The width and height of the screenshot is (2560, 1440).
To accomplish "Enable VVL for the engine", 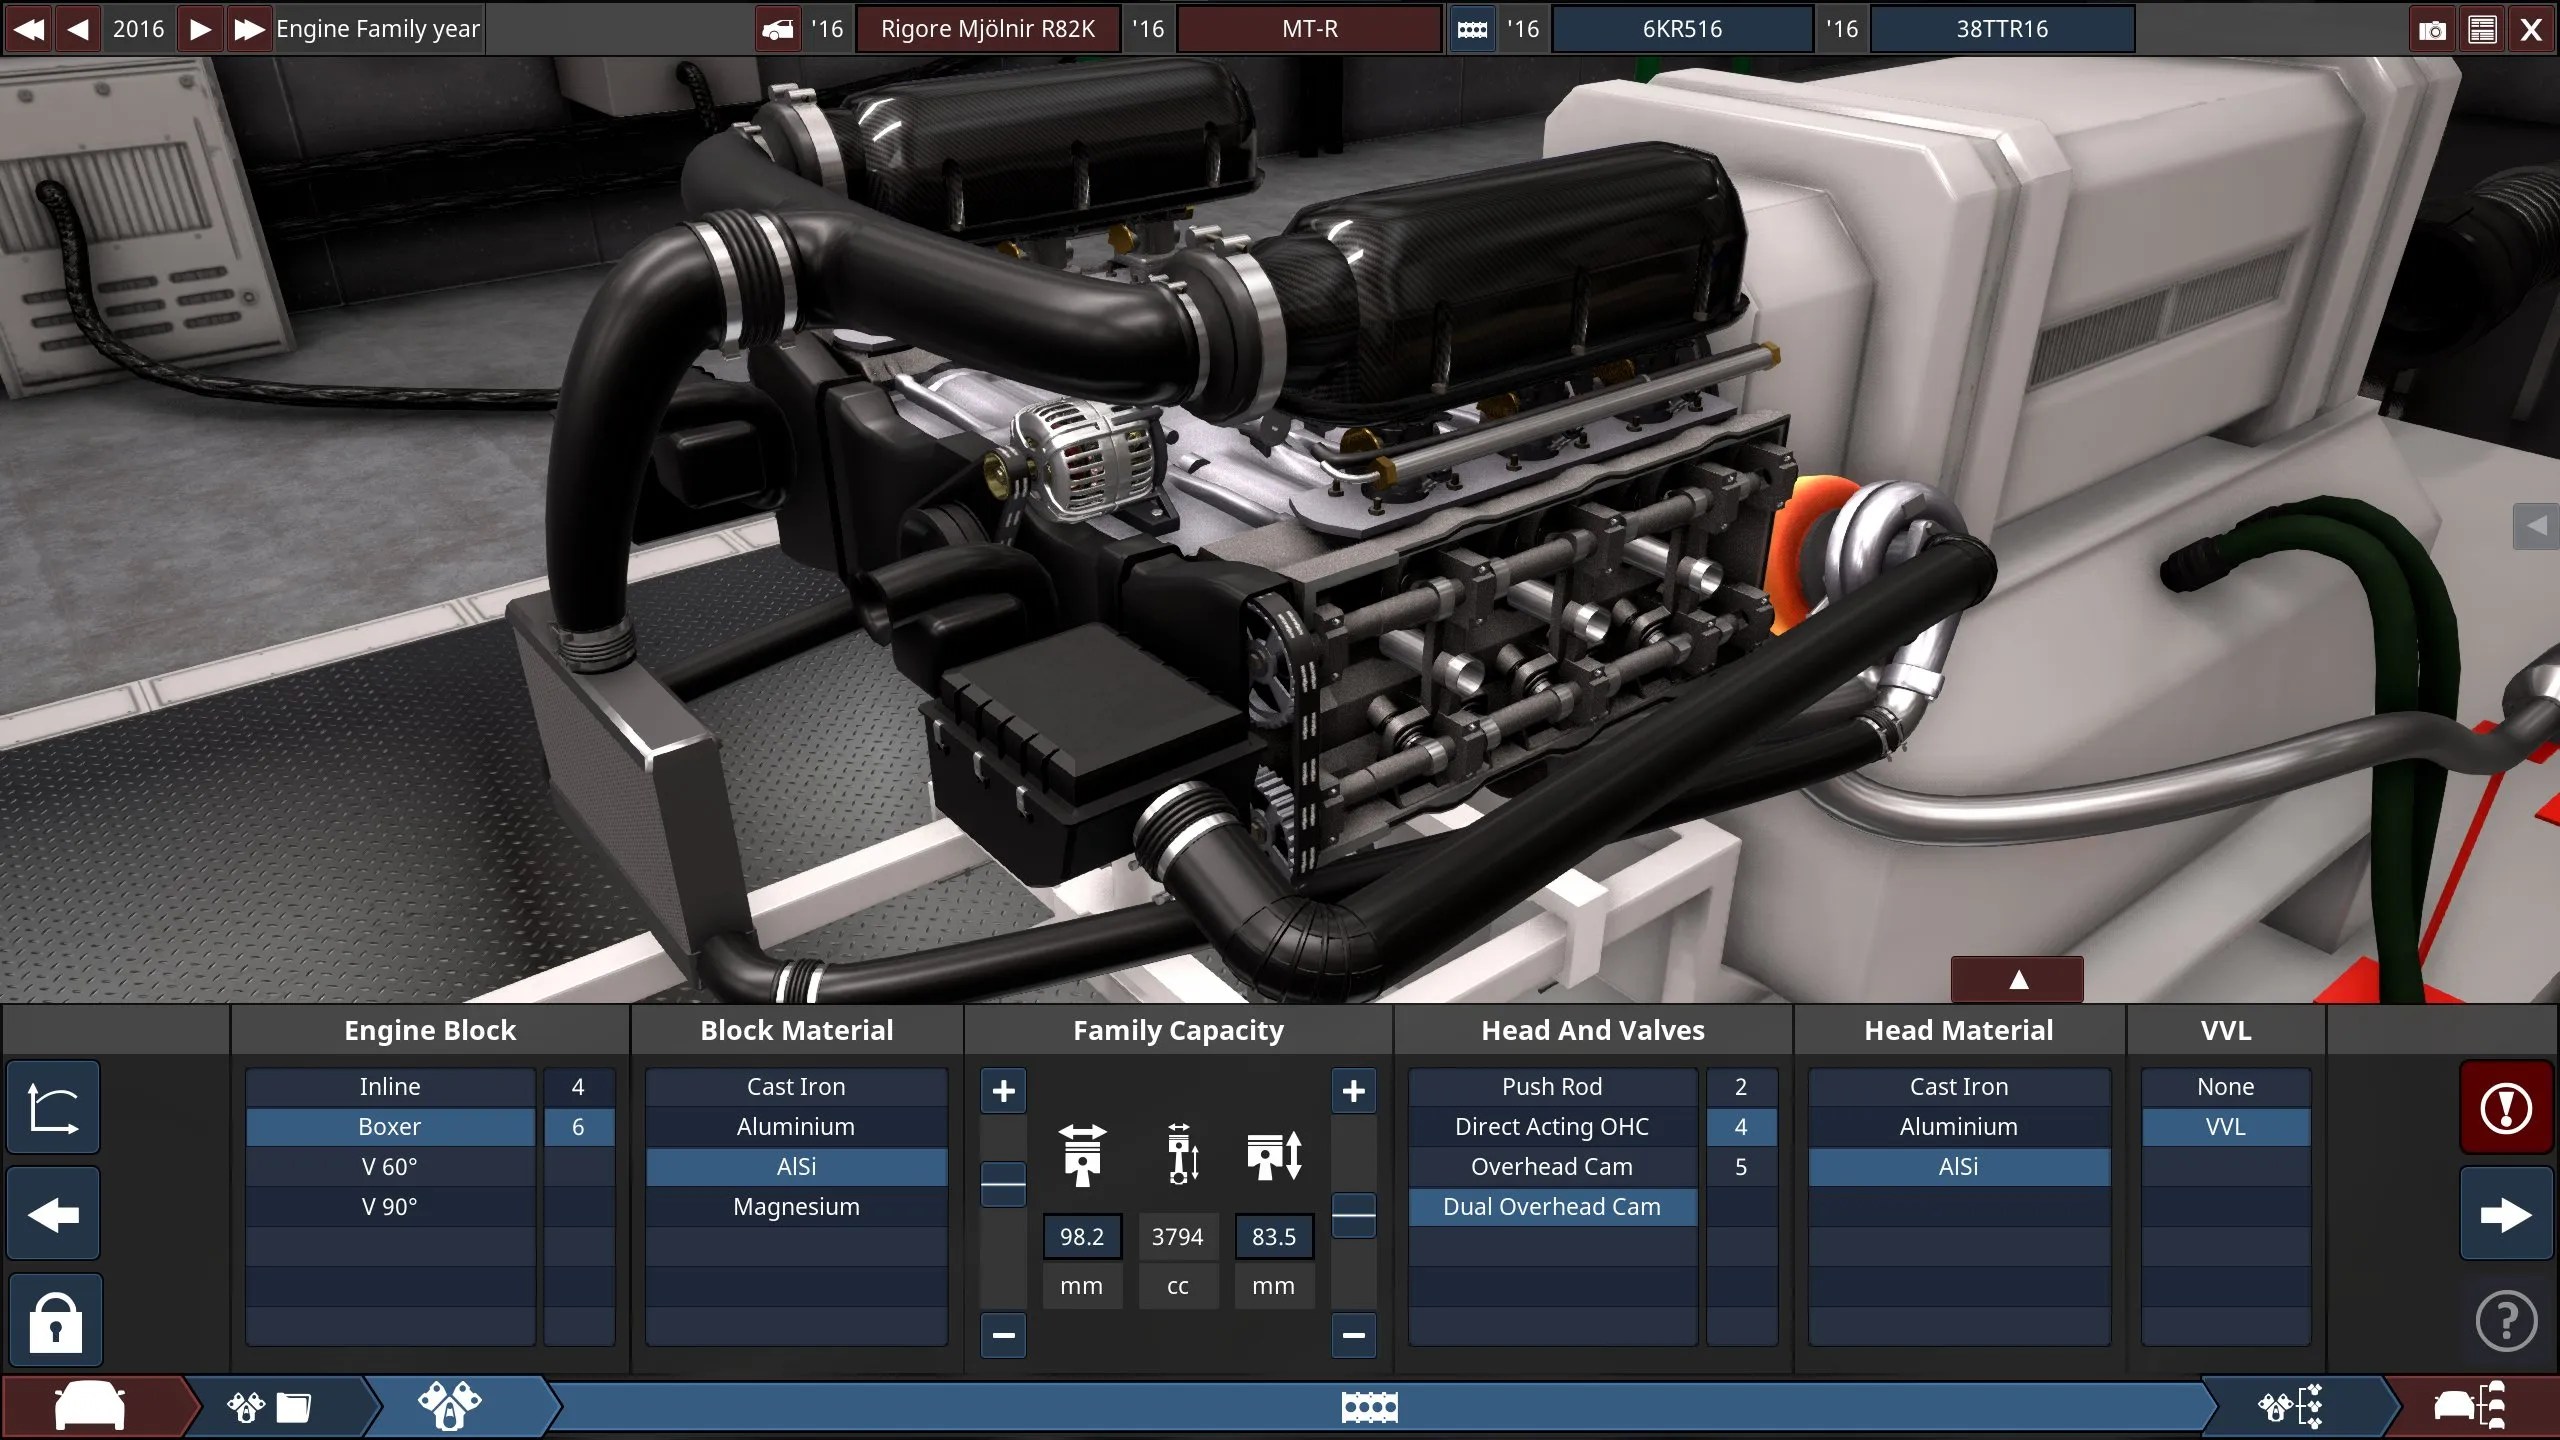I will [x=2228, y=1127].
